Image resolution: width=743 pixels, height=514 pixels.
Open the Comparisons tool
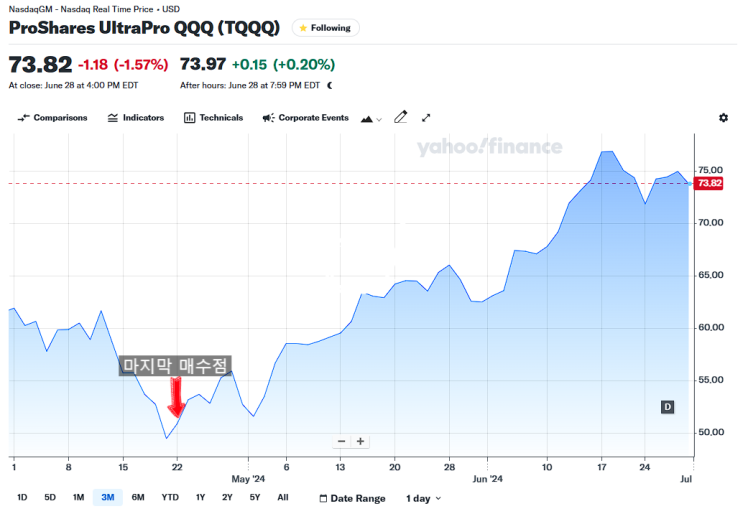pyautogui.click(x=53, y=118)
